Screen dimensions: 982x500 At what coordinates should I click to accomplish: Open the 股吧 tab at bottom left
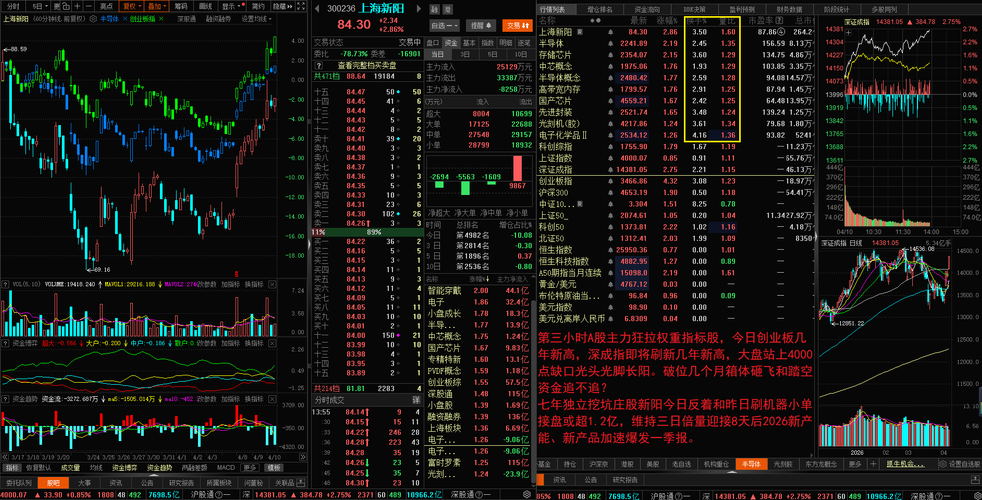pos(53,483)
